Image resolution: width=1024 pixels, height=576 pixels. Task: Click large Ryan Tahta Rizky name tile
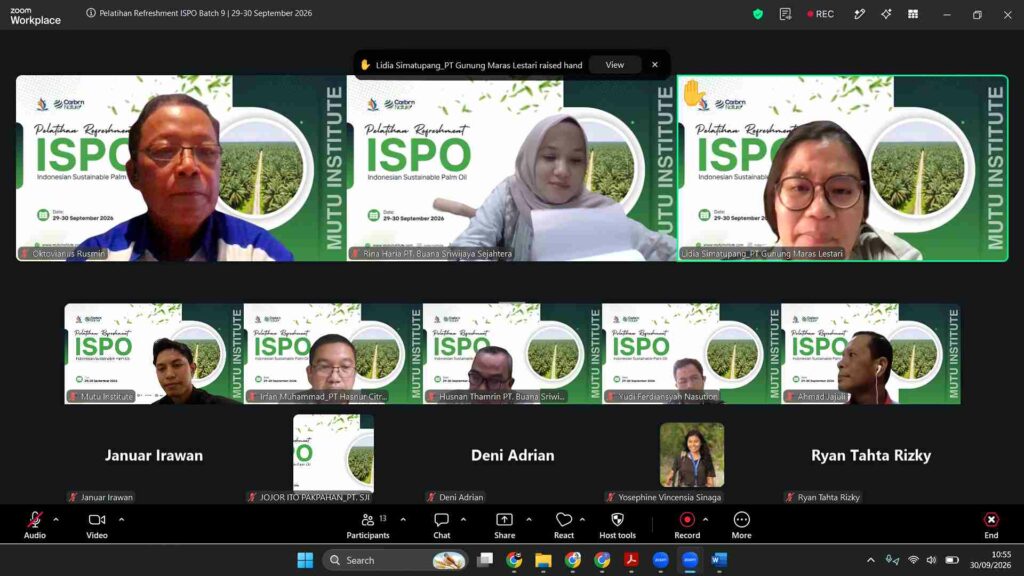[871, 455]
